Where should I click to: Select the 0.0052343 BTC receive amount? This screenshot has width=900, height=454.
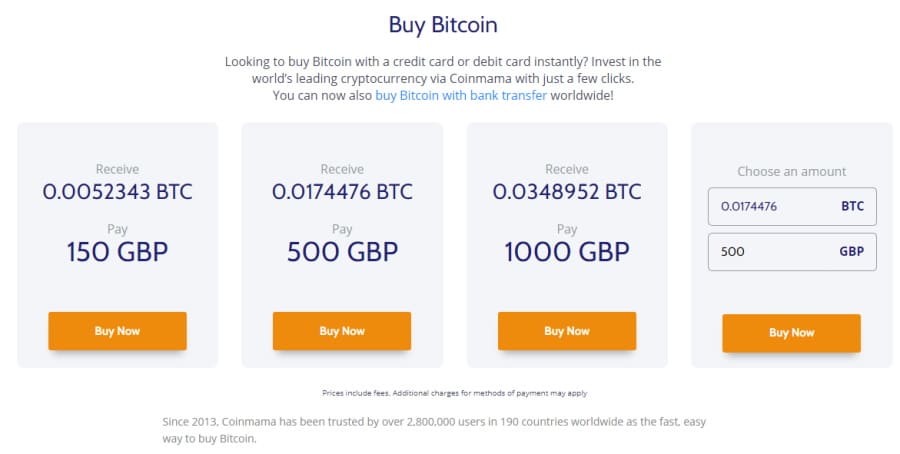point(117,192)
